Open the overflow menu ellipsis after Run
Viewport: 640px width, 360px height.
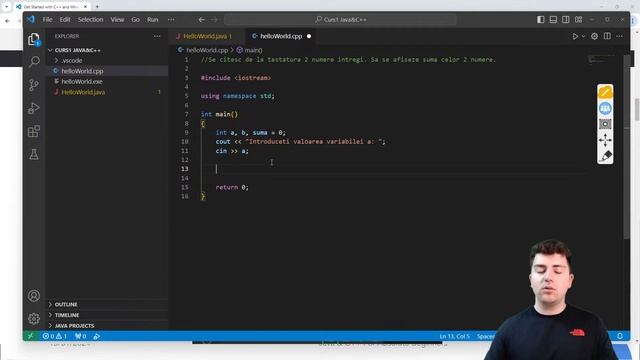coord(171,19)
